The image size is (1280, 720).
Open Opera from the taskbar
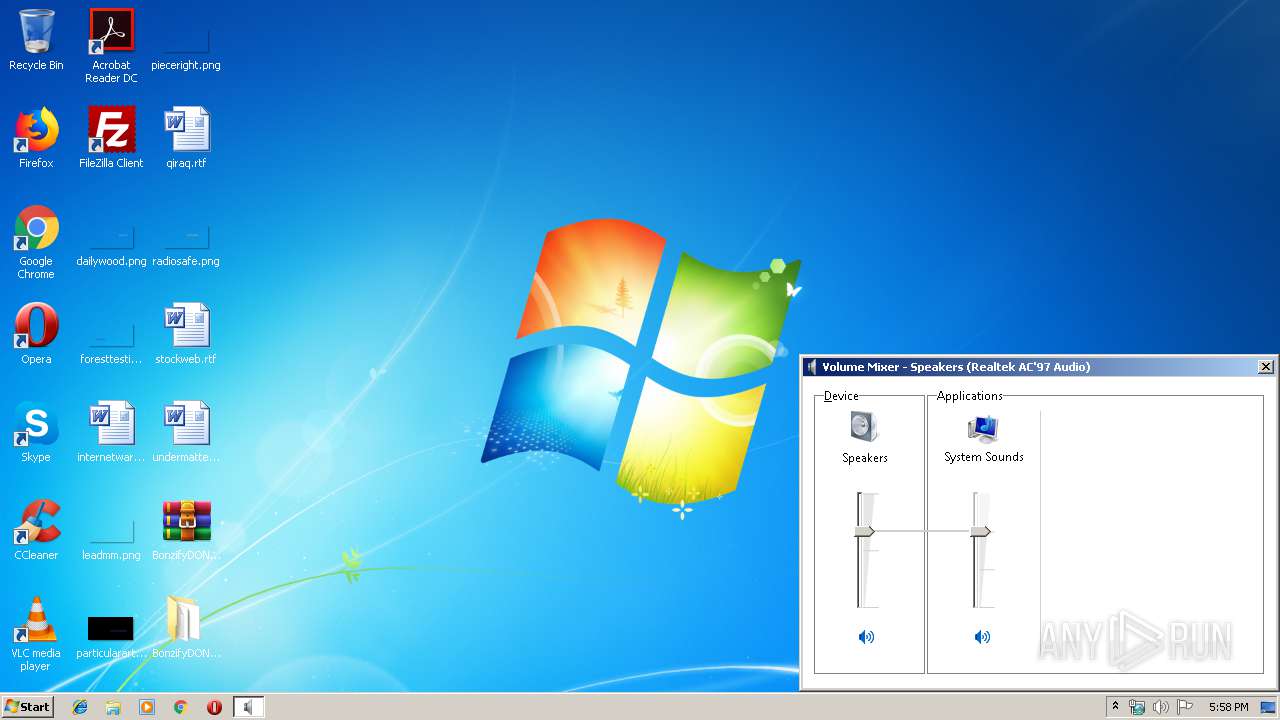214,707
